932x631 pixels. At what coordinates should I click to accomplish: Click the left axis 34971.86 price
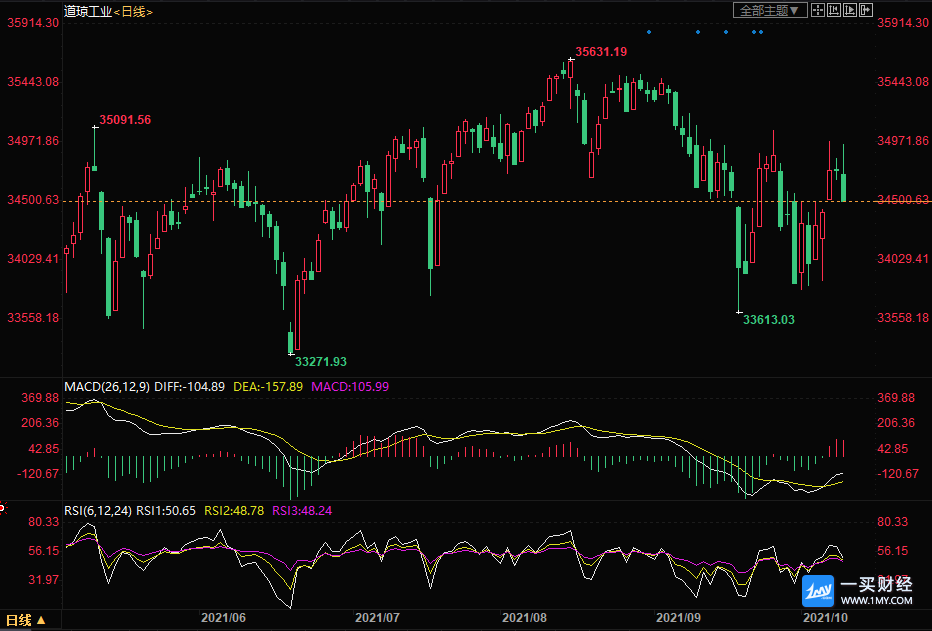pyautogui.click(x=33, y=141)
